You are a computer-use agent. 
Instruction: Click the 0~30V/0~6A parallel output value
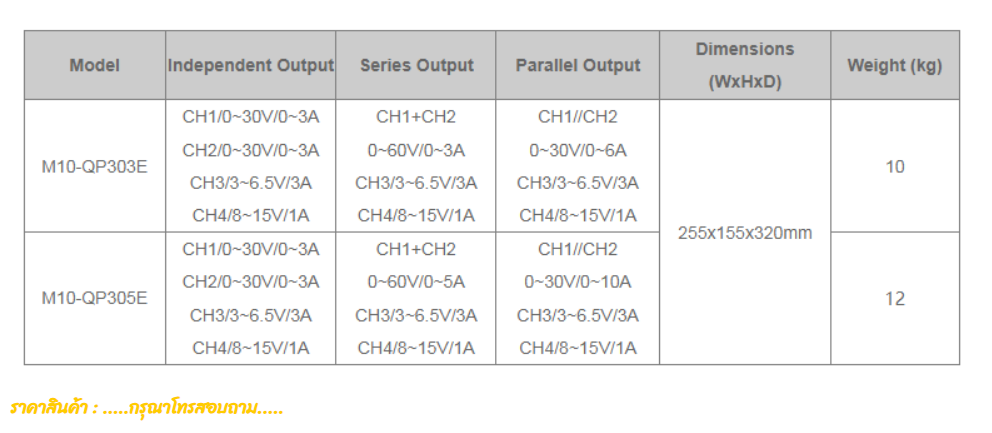point(578,150)
